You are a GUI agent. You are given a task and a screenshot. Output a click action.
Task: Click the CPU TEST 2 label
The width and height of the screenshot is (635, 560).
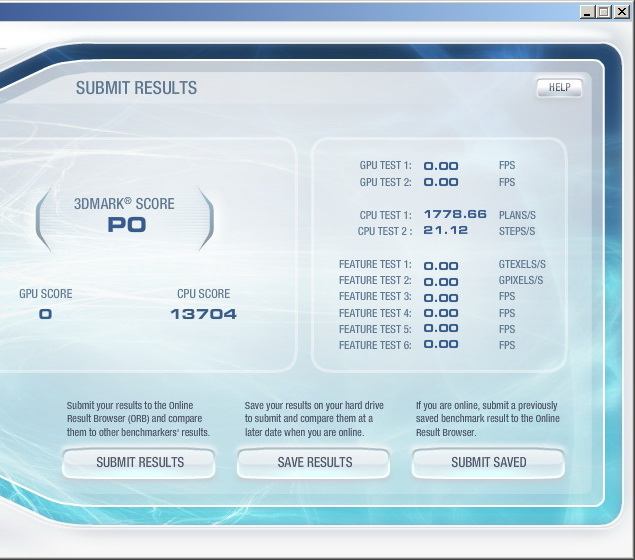tap(385, 231)
